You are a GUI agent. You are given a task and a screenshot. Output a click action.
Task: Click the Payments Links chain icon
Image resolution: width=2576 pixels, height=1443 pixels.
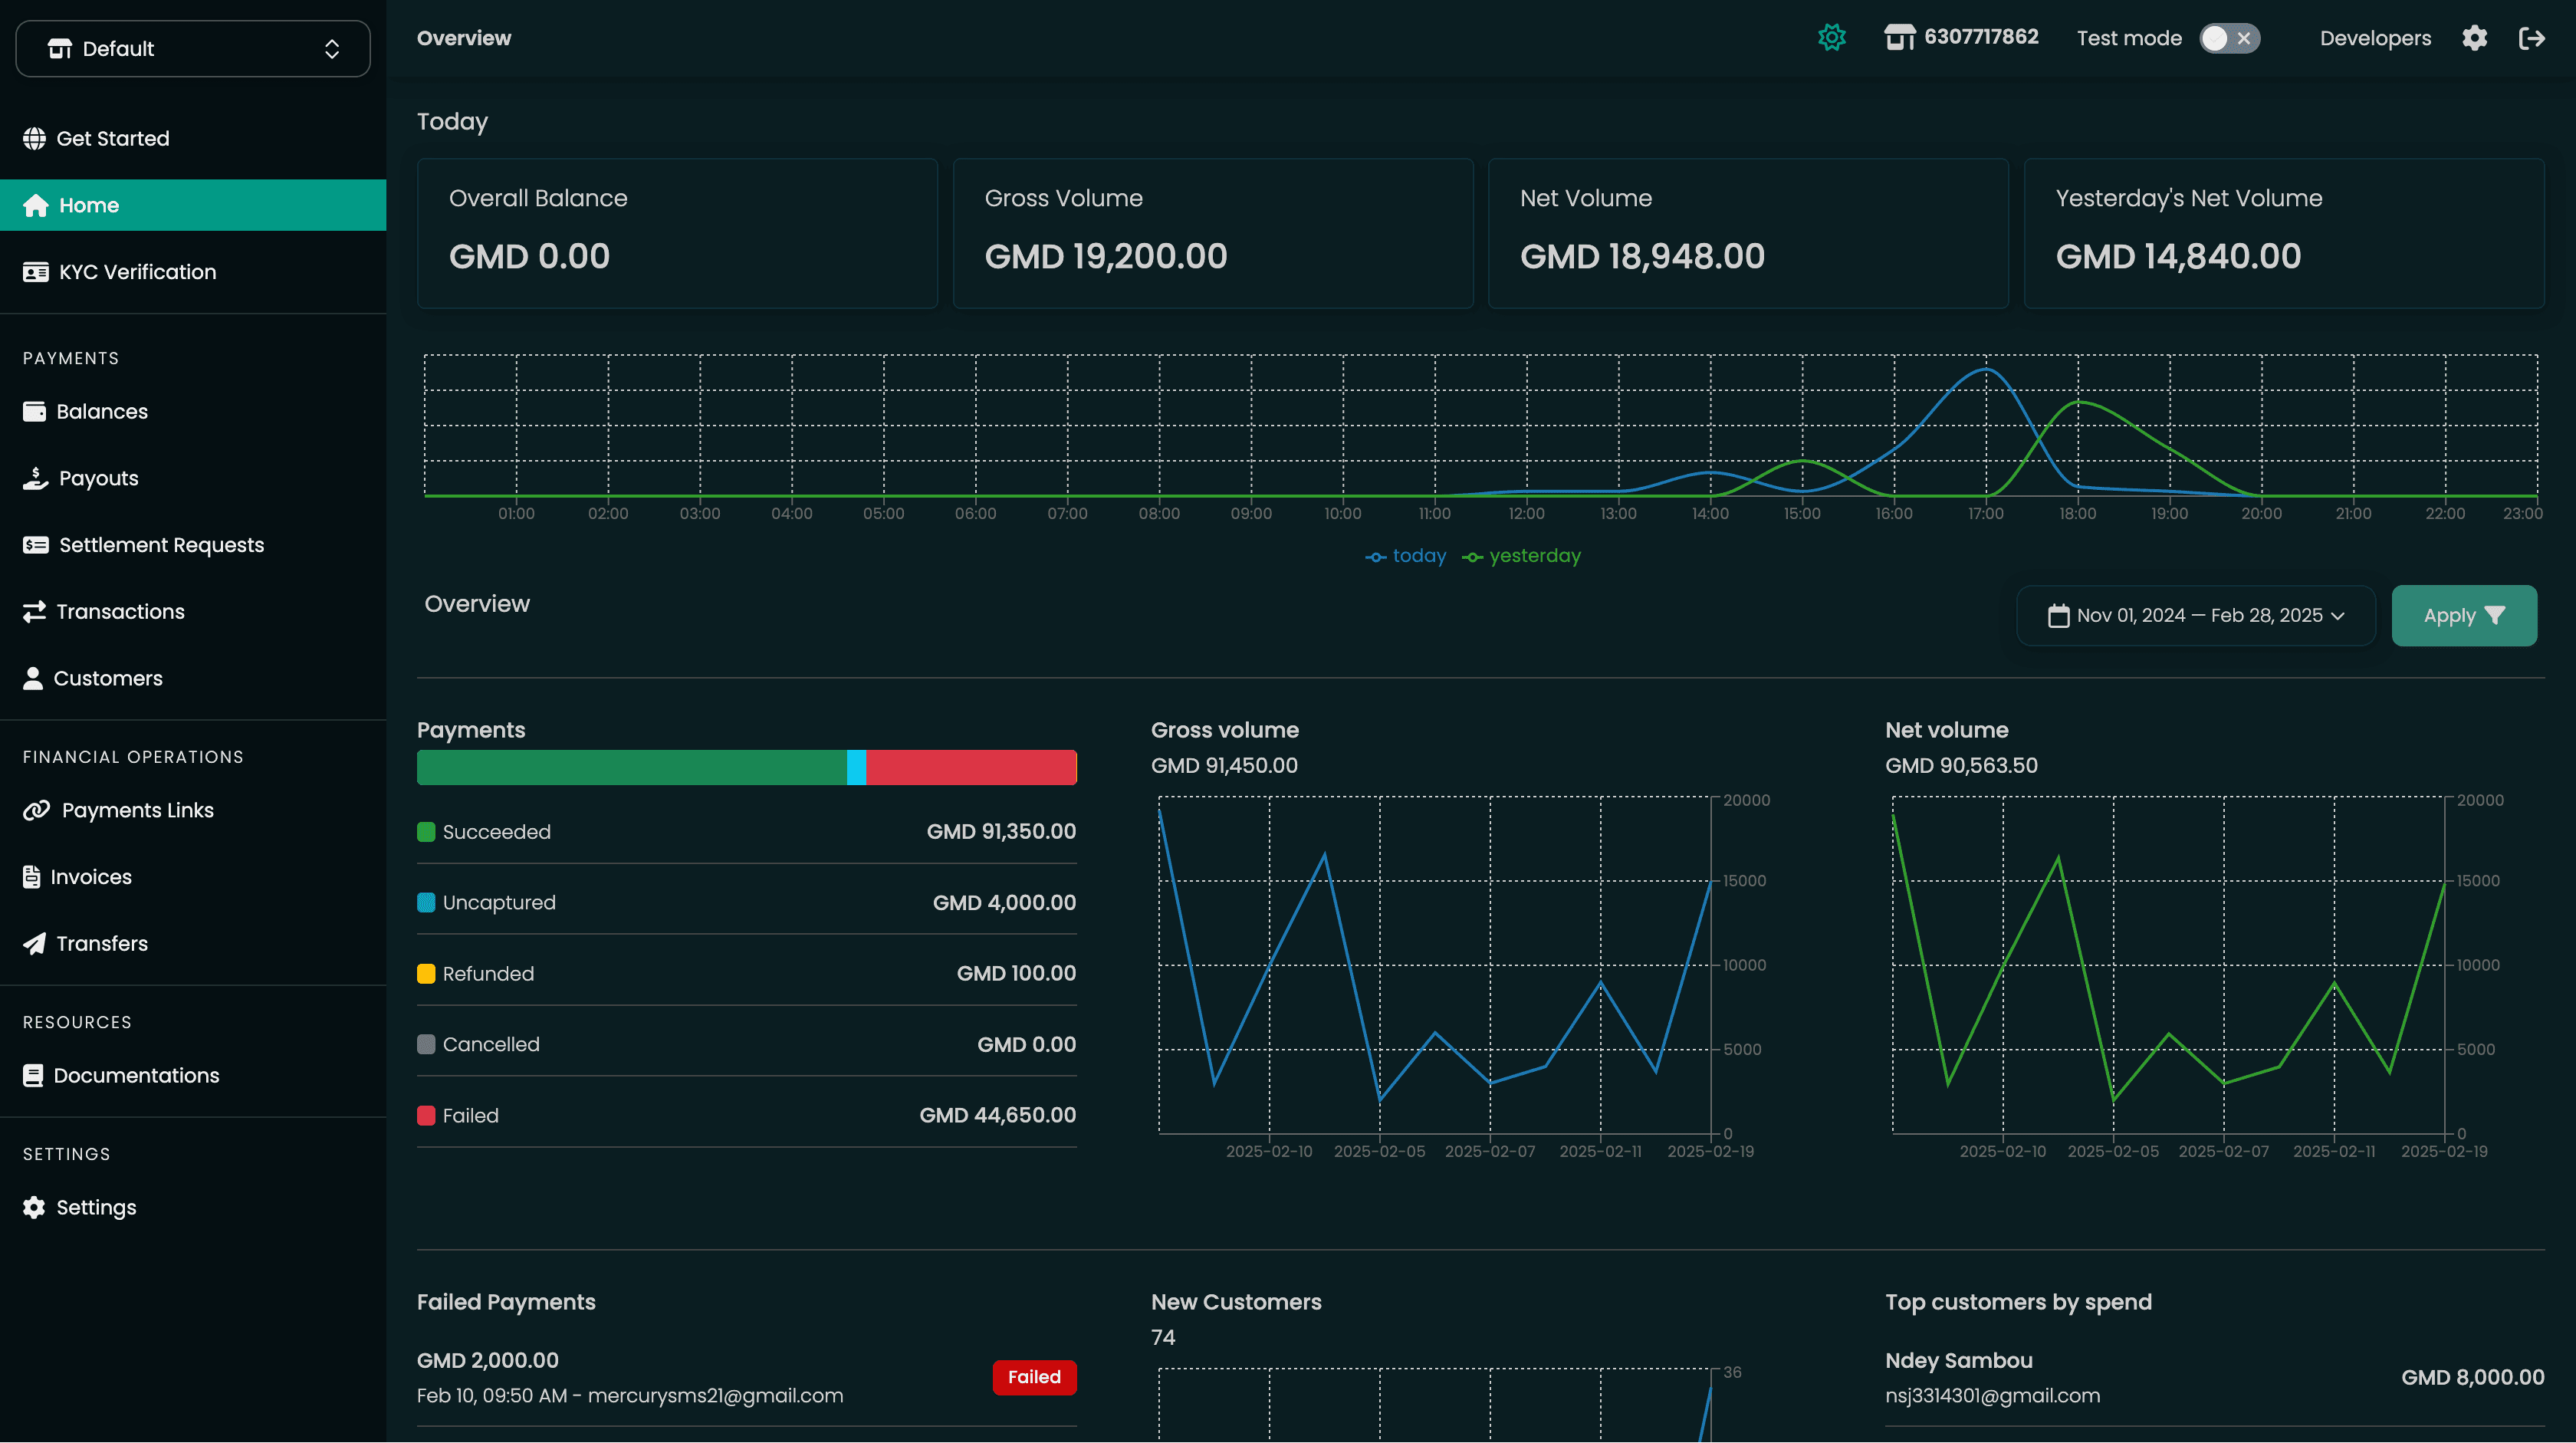37,810
